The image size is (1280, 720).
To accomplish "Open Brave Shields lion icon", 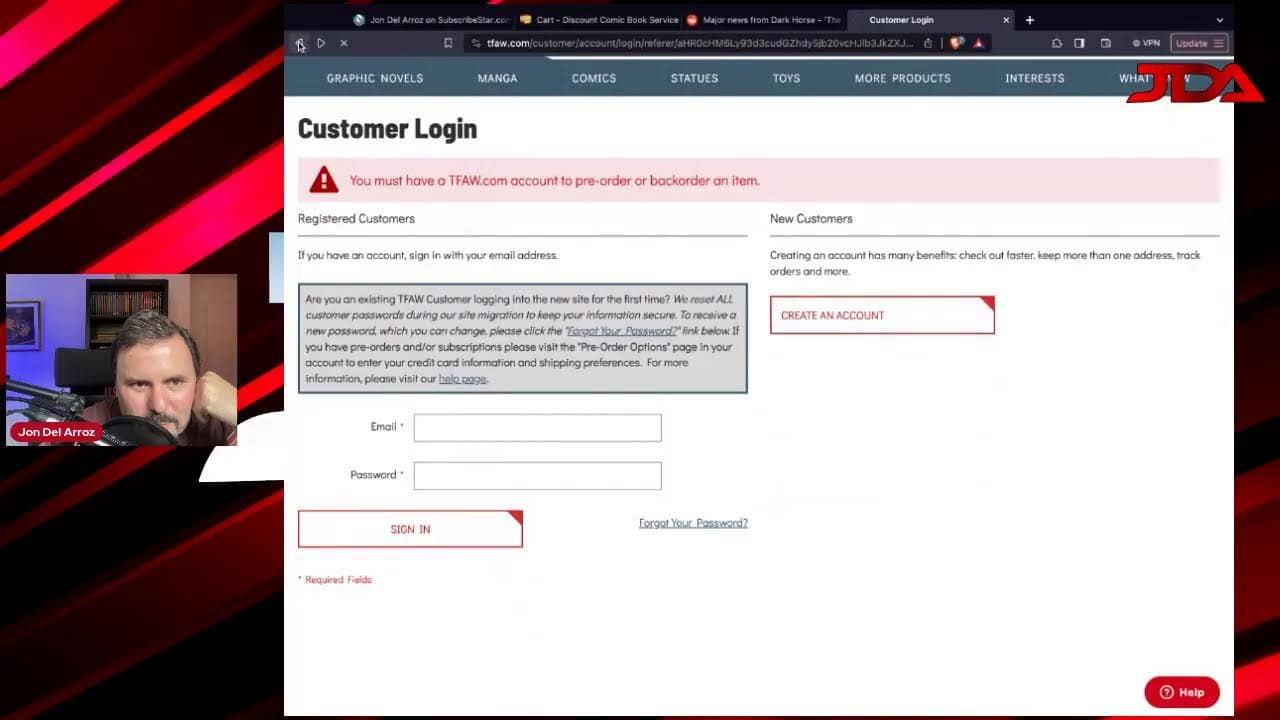I will click(957, 43).
